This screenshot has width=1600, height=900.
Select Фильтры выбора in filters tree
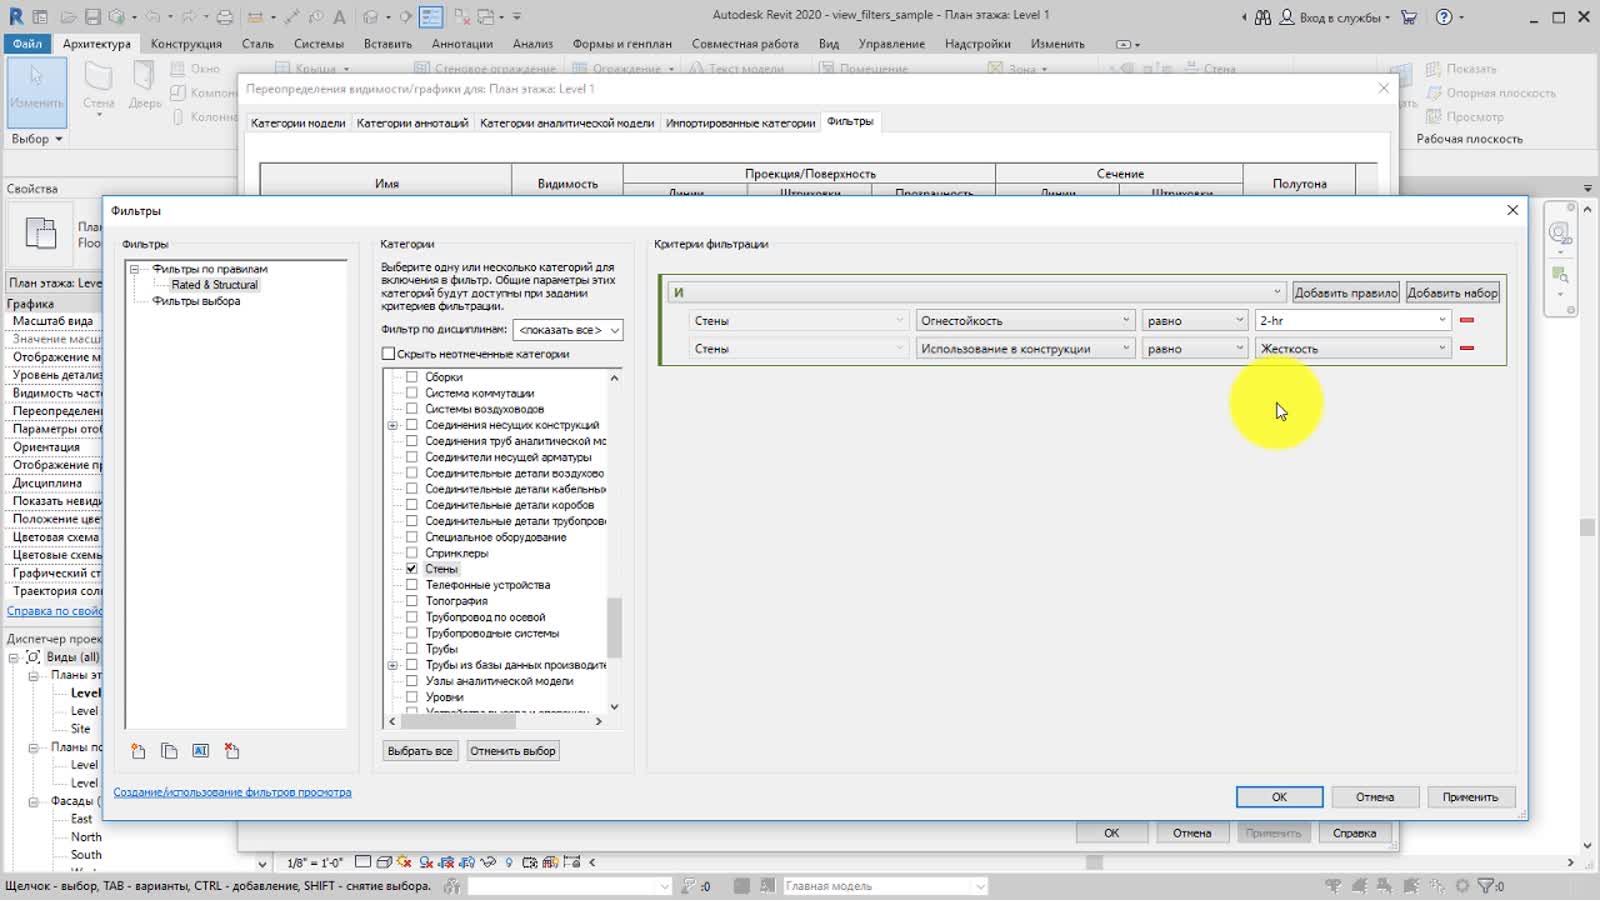196,301
